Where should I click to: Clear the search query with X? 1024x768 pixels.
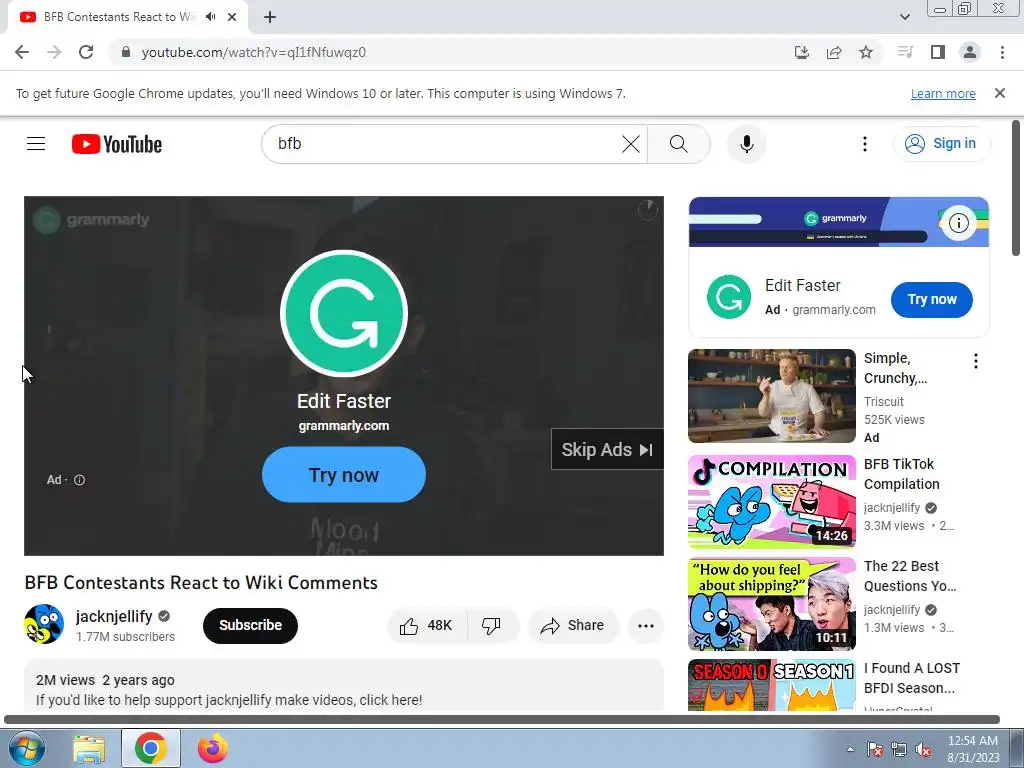tap(631, 144)
